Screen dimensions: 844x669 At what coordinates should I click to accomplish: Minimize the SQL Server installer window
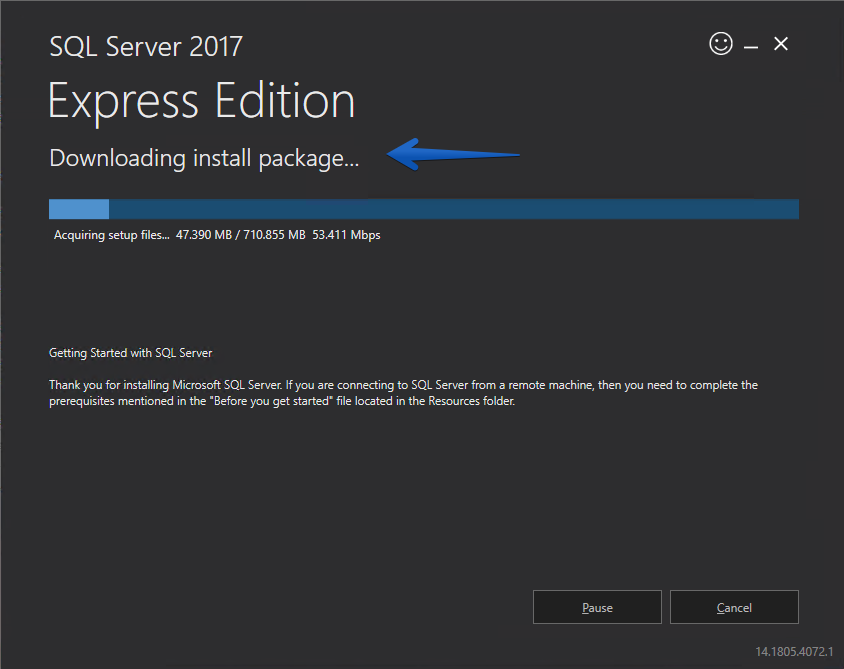click(751, 47)
